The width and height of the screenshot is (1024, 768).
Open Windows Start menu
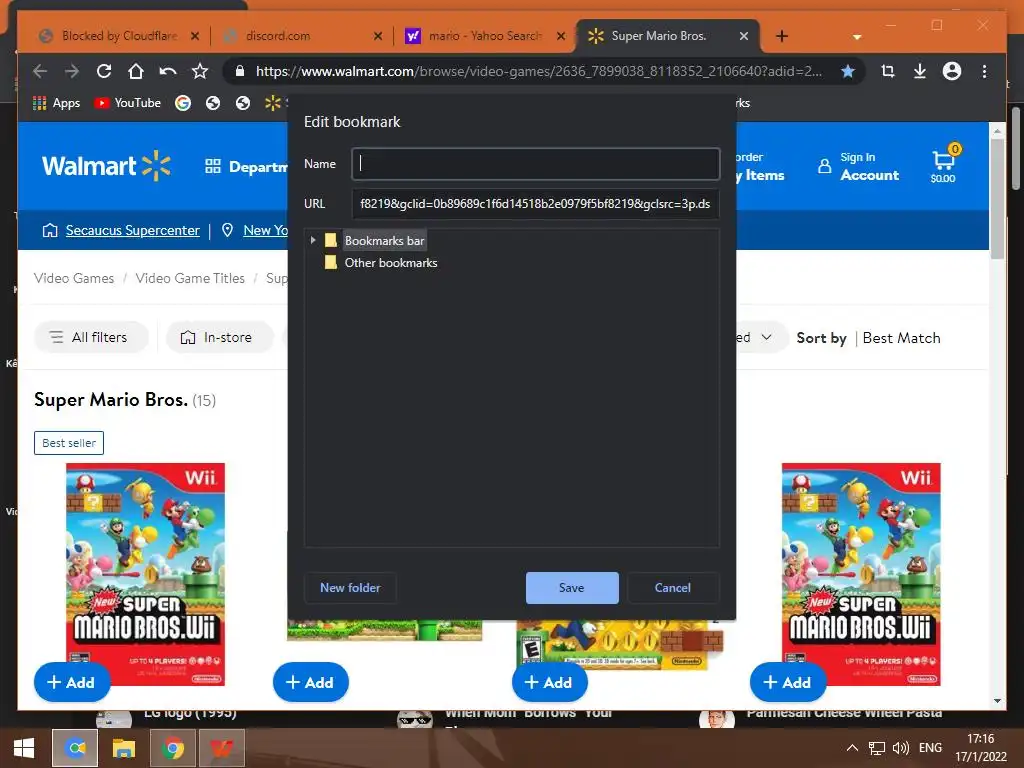point(24,748)
